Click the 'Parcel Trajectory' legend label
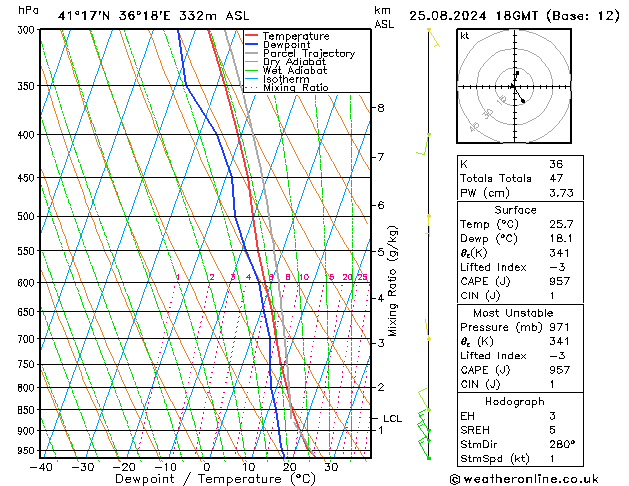The image size is (629, 486). (x=309, y=53)
